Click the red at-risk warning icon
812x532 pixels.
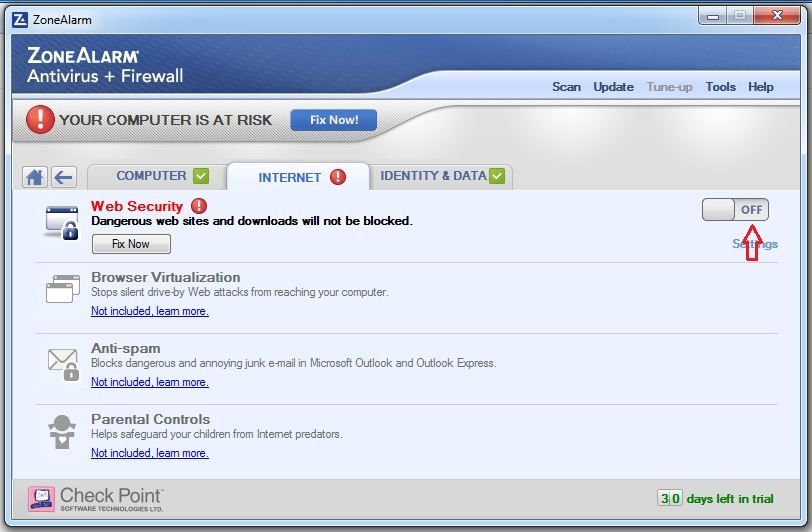point(40,120)
